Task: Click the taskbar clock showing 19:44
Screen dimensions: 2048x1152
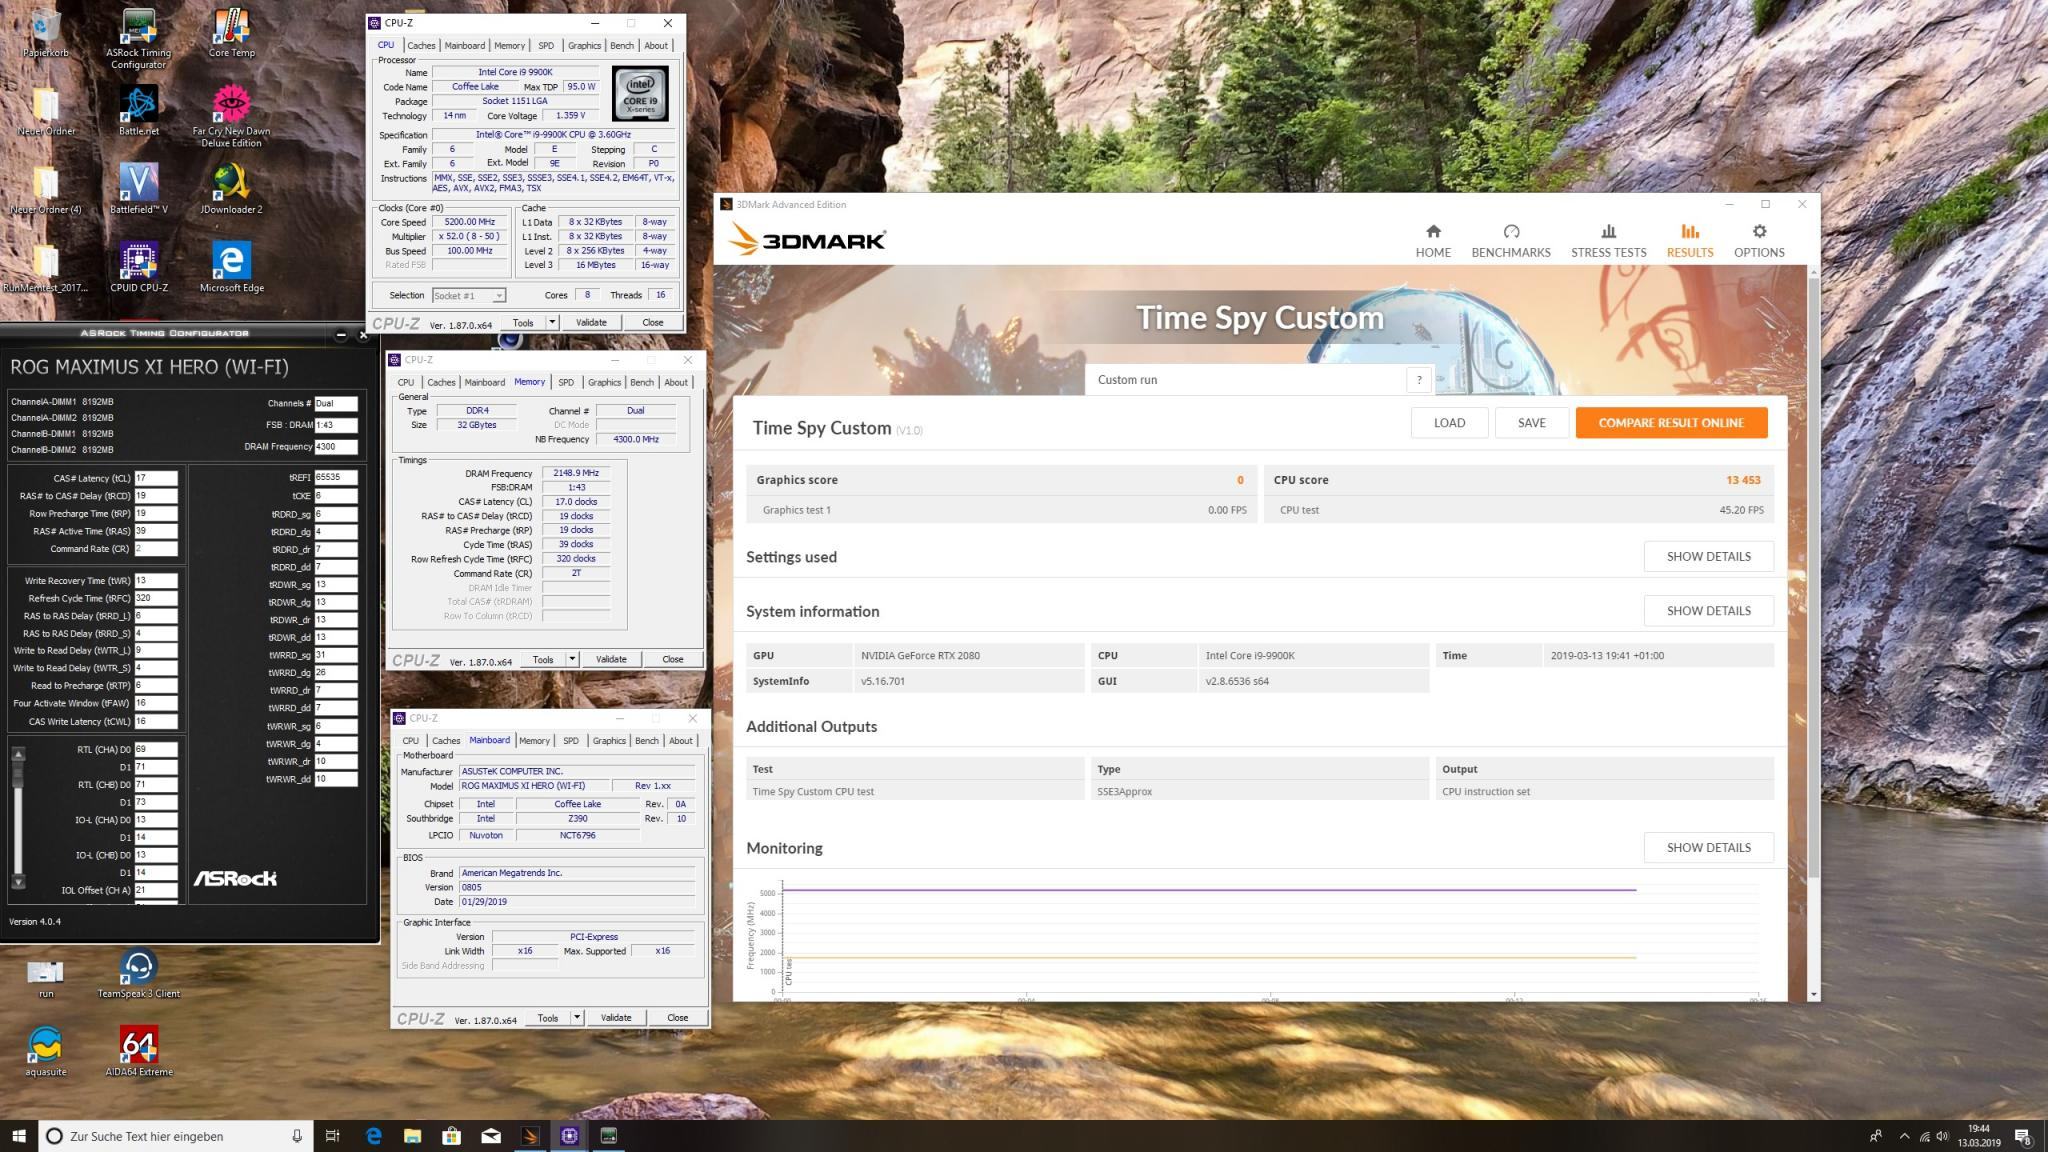Action: click(x=1978, y=1136)
